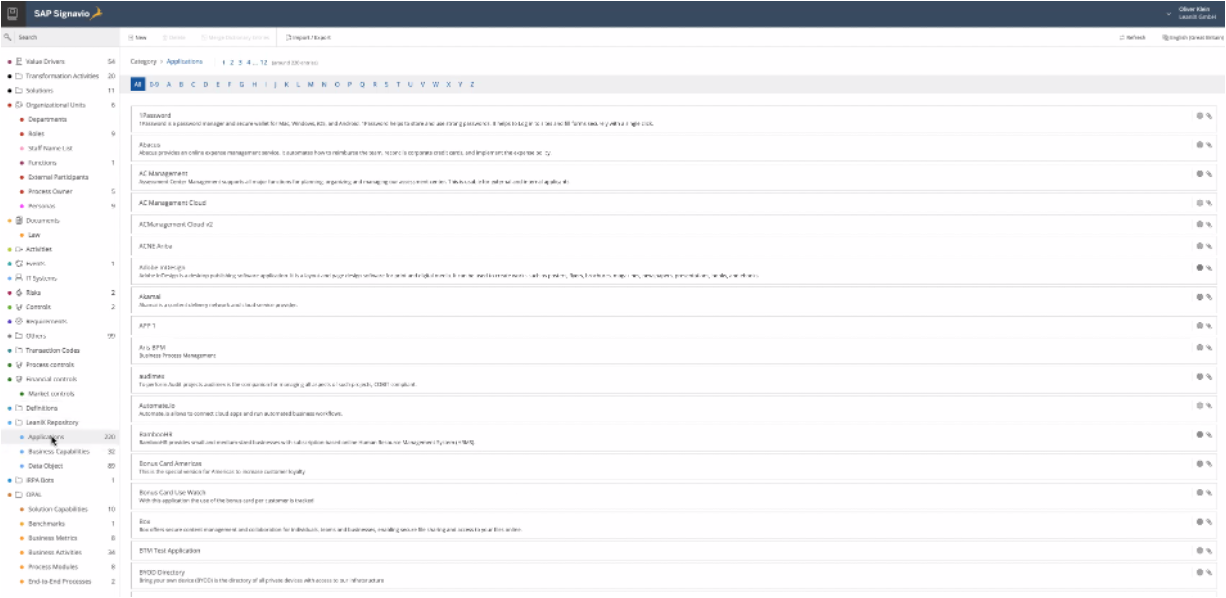Image resolution: width=1226 pixels, height=598 pixels.
Task: Click the edit pencil for Automate.io
Action: (x=1209, y=406)
